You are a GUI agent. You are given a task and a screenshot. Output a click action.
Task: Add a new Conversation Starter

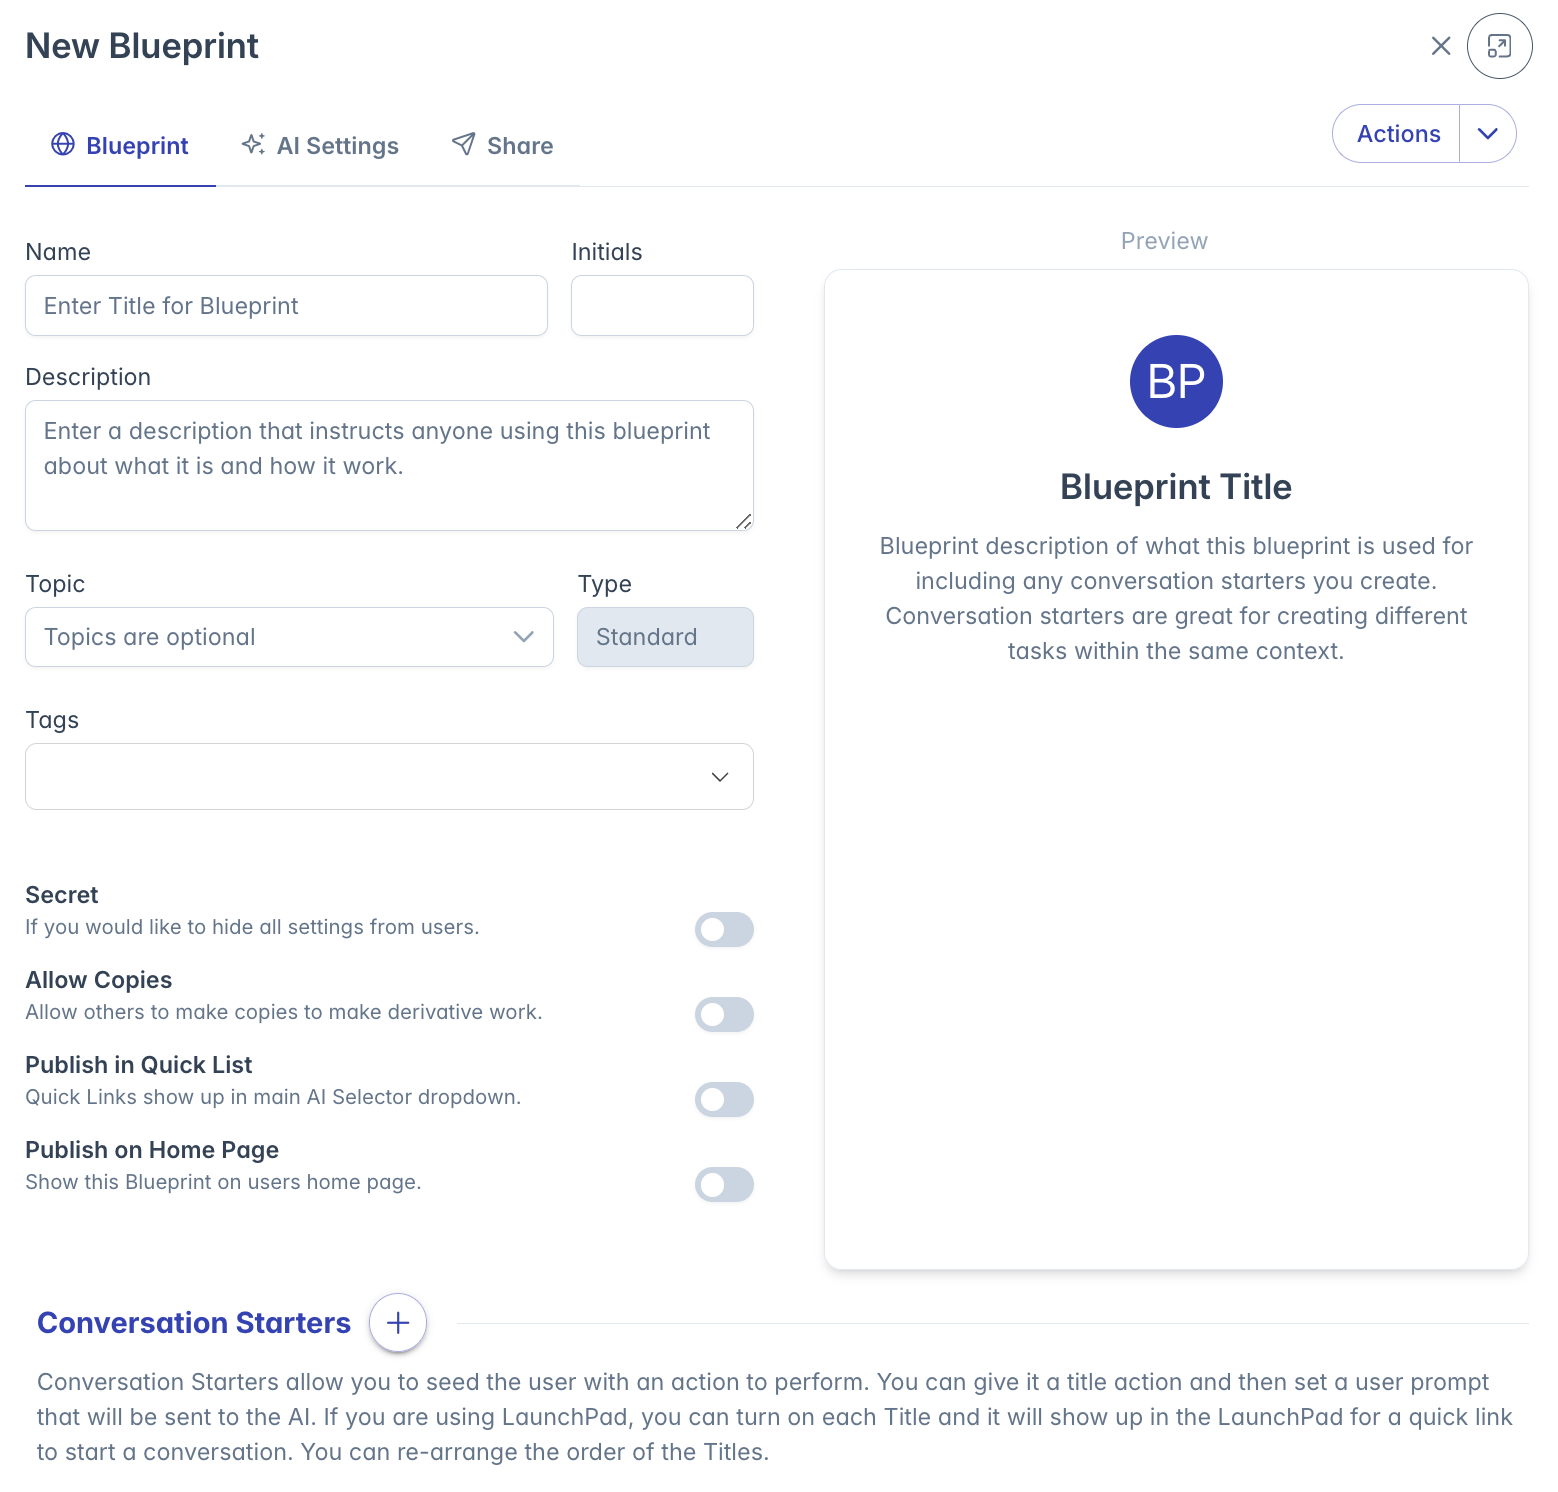(x=398, y=1323)
